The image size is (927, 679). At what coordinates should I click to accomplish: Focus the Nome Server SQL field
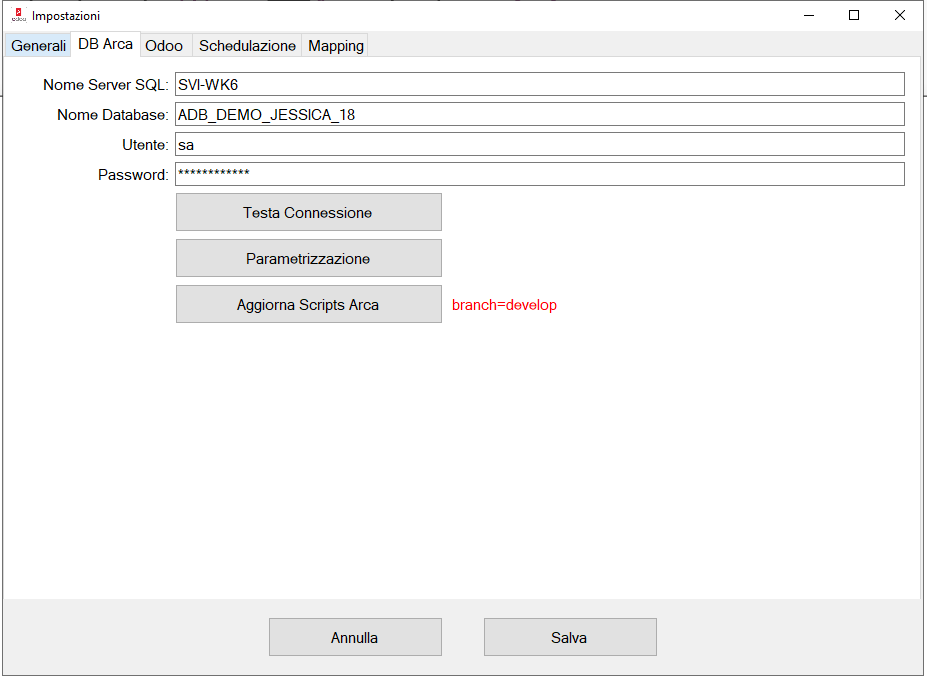[539, 84]
